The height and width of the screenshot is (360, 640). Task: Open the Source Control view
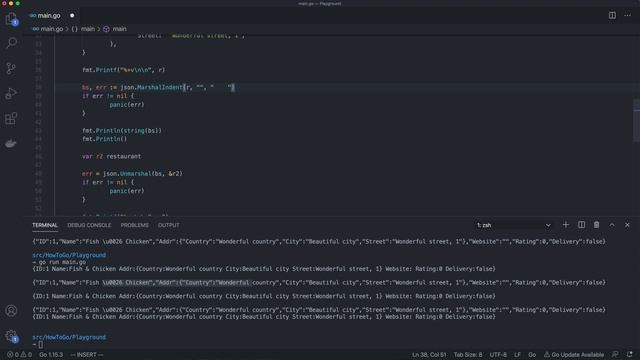tap(11, 68)
